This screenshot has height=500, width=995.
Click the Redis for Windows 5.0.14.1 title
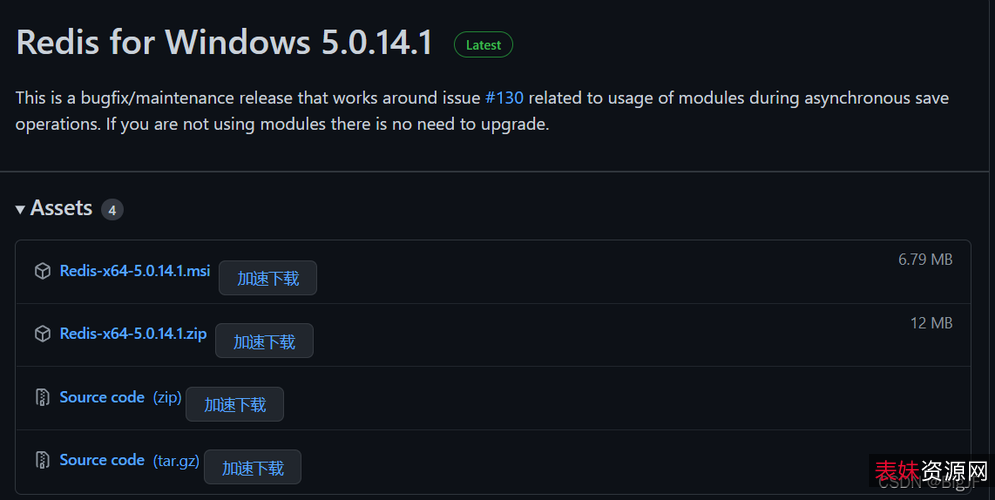coord(224,42)
